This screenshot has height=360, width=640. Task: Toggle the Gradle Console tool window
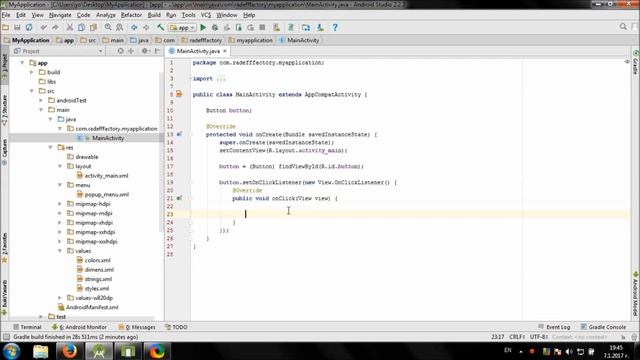(603, 327)
